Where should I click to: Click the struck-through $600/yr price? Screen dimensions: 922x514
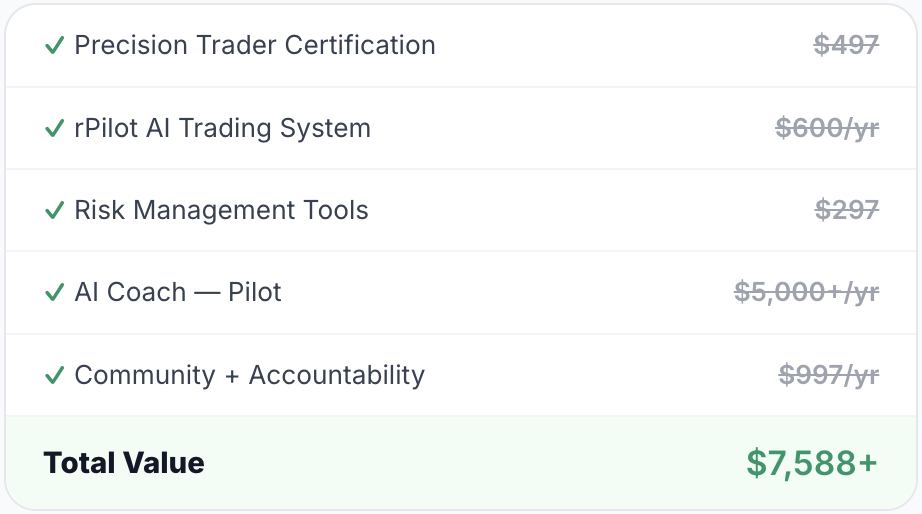(827, 128)
